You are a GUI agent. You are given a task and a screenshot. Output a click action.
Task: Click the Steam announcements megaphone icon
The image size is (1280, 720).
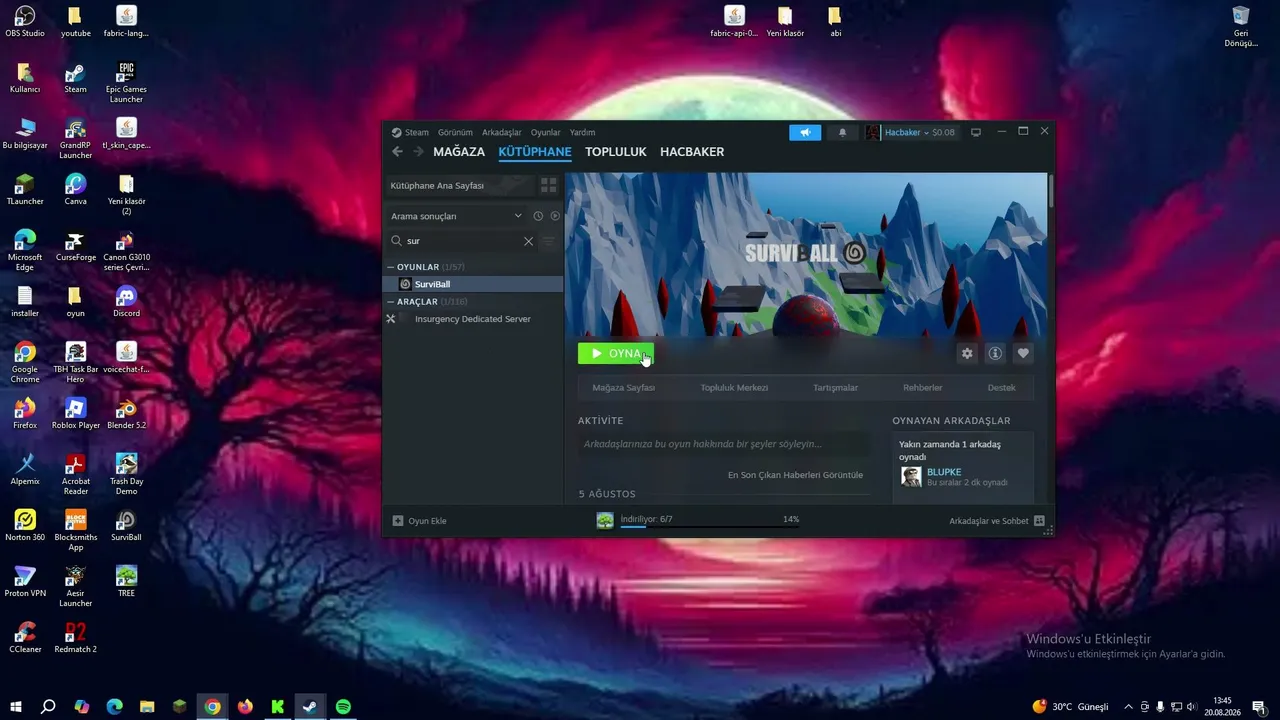click(805, 132)
